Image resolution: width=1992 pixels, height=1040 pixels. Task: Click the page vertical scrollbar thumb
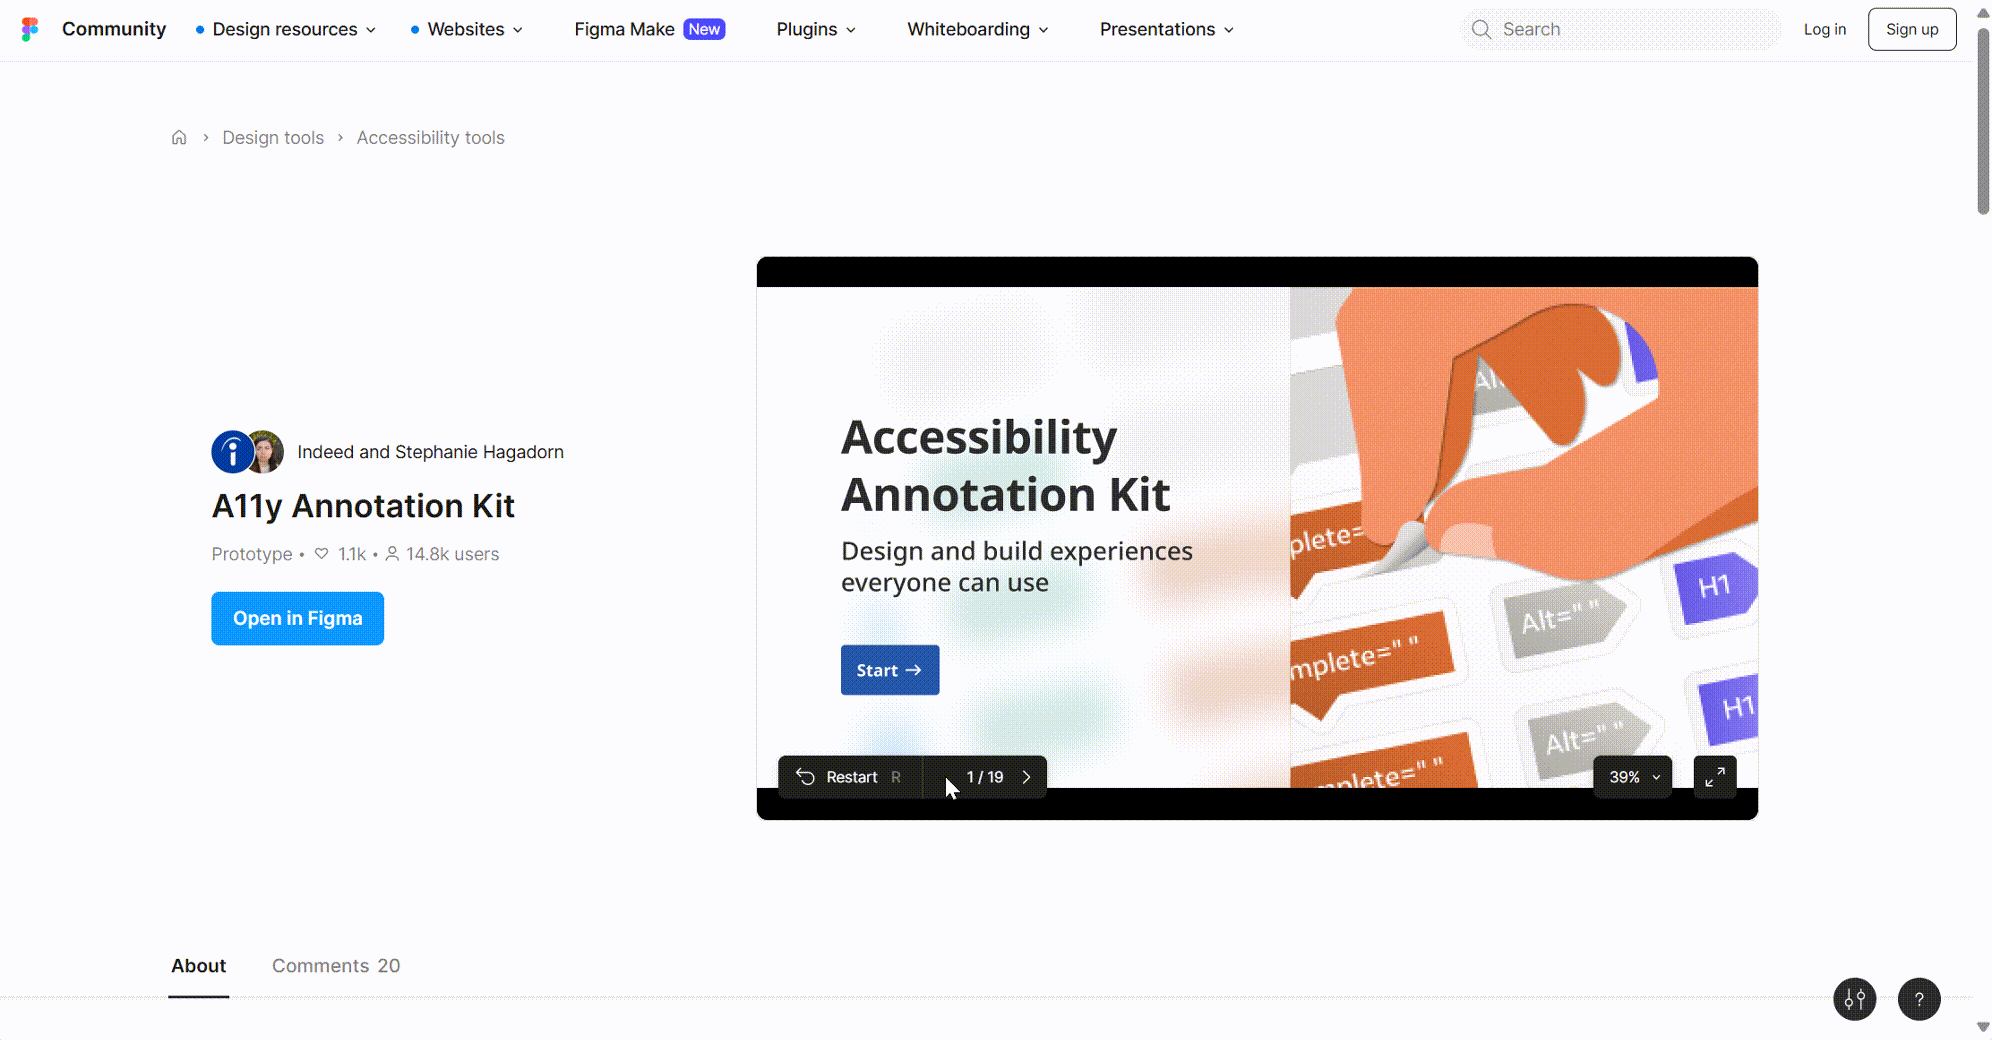[1983, 120]
